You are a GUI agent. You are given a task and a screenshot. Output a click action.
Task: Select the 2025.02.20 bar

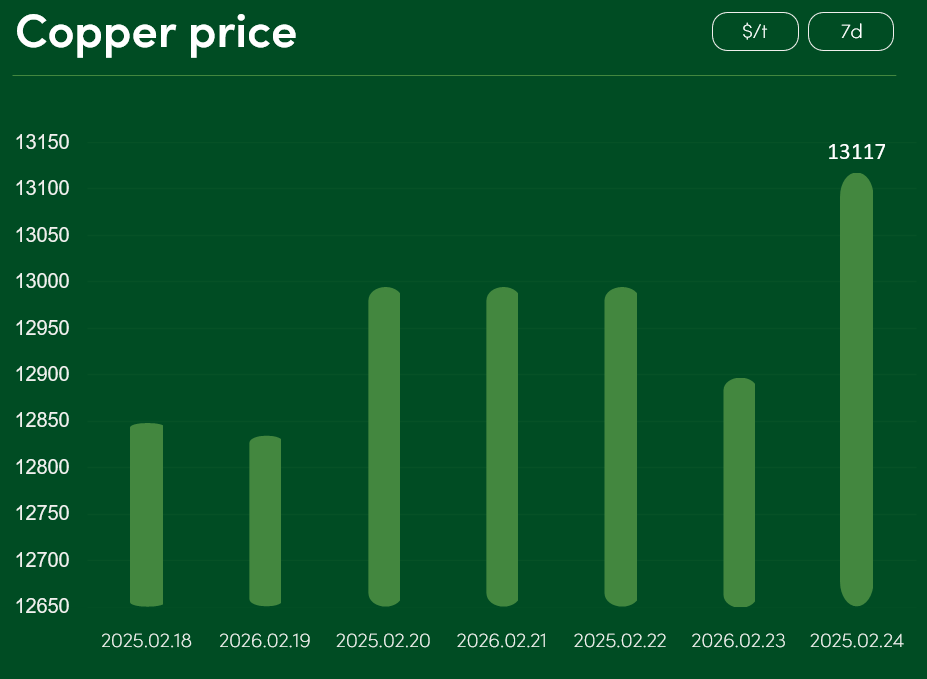click(384, 447)
